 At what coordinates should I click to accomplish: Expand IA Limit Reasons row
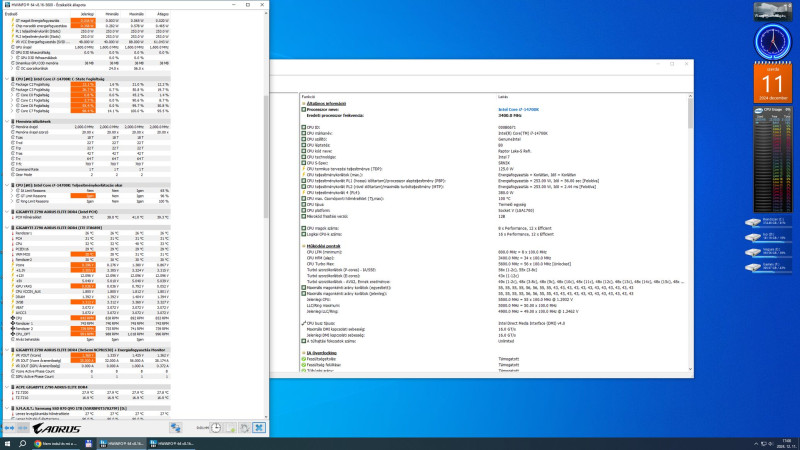click(x=12, y=190)
